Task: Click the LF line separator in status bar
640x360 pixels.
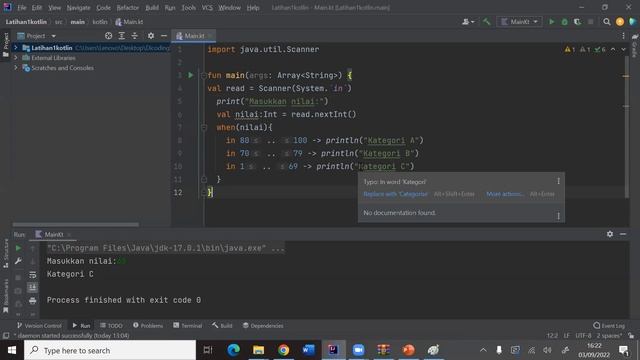Action: (x=567, y=336)
